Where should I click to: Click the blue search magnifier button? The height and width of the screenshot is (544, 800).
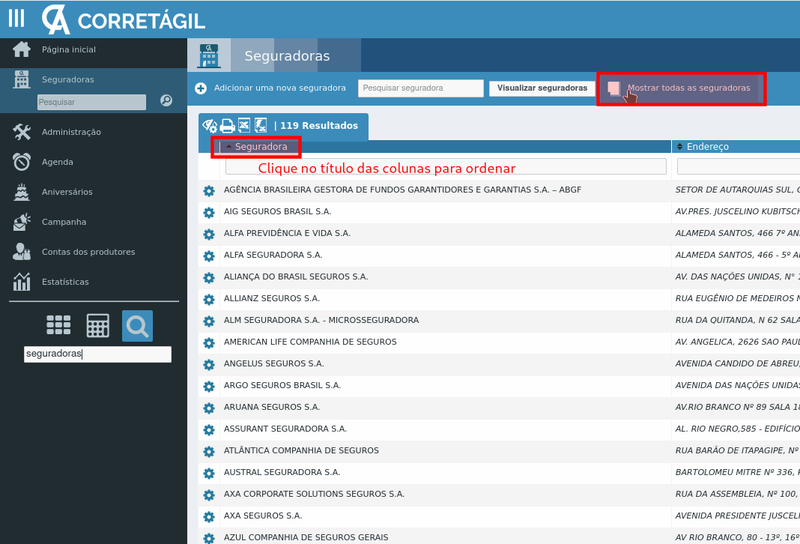tap(137, 326)
